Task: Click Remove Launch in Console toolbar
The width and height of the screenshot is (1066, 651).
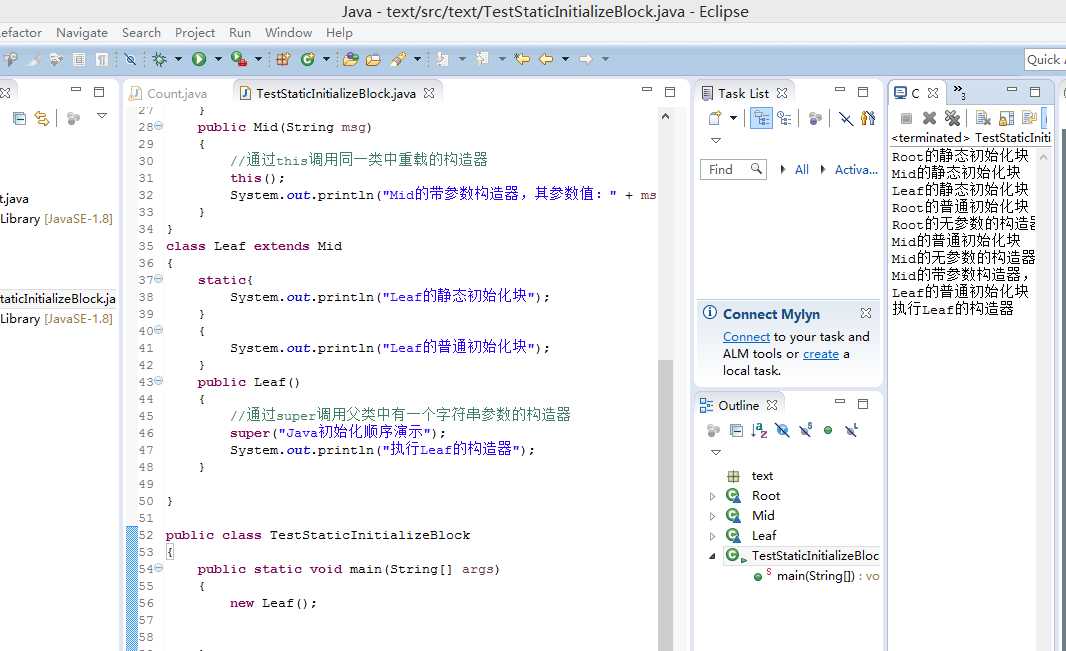Action: (929, 118)
